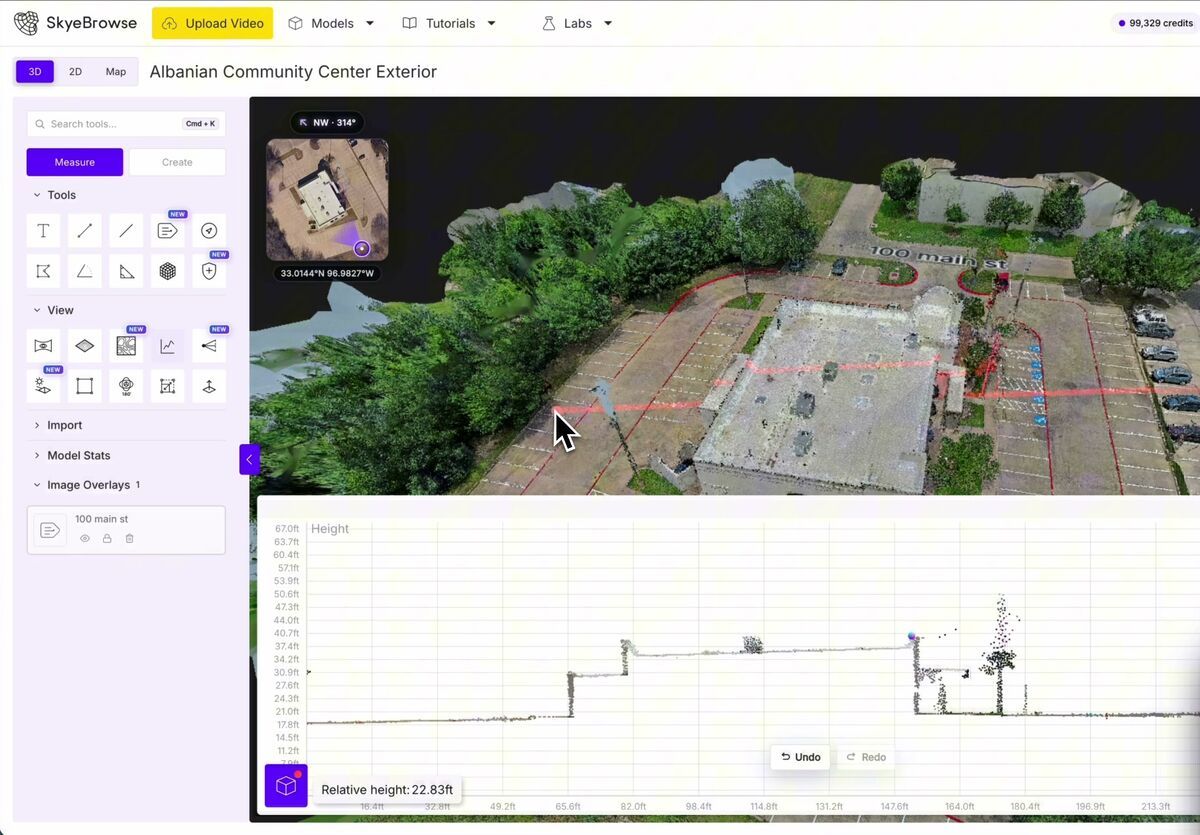This screenshot has width=1200, height=835.
Task: Select the 3D cube volume tool
Action: tap(168, 271)
